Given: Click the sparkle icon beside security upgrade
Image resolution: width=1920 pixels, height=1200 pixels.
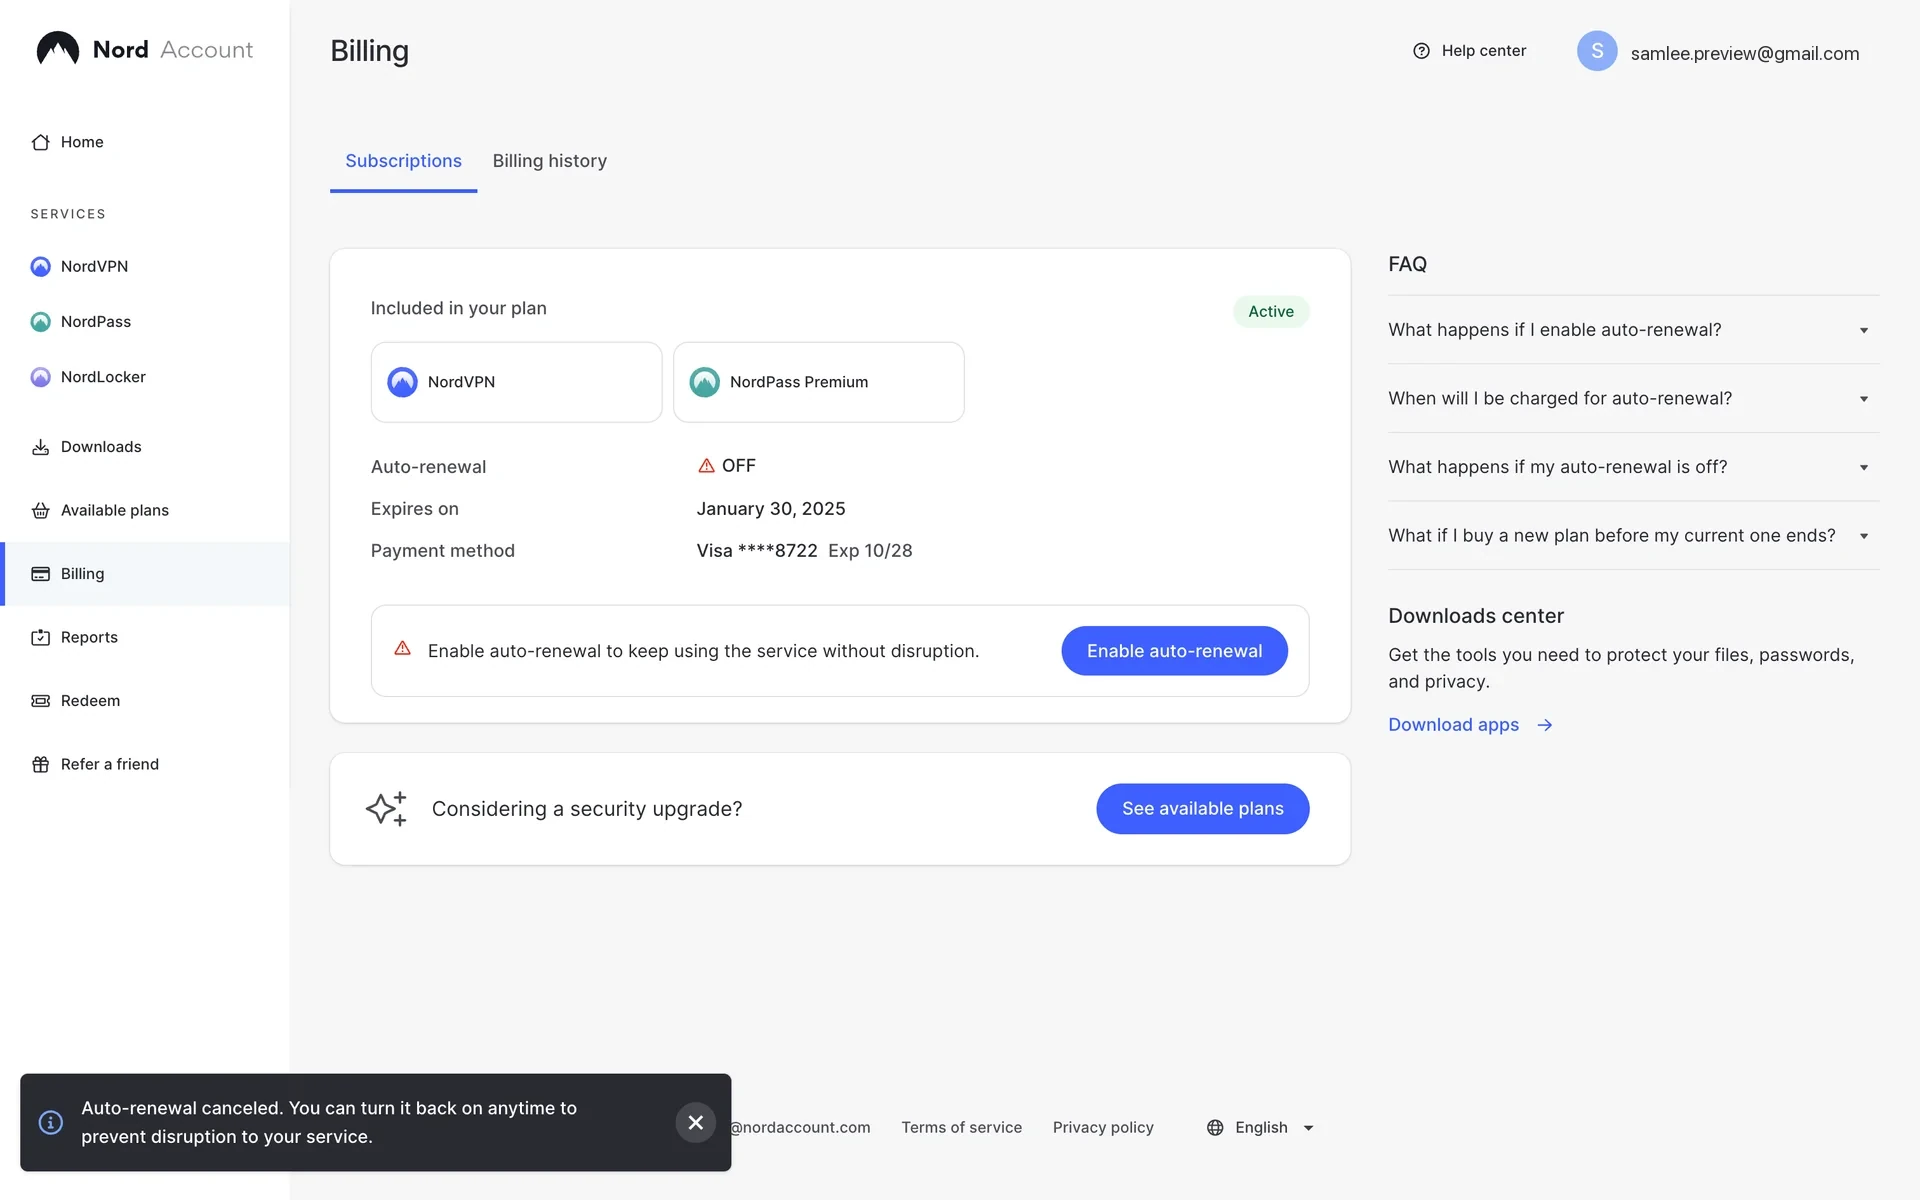Looking at the screenshot, I should (x=387, y=809).
